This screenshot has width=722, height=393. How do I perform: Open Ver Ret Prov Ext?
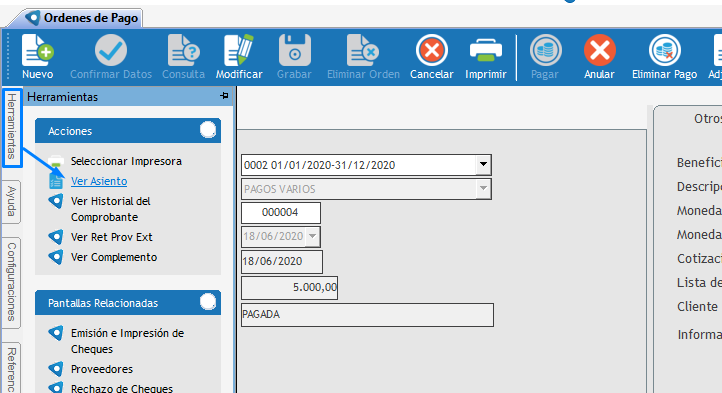111,237
